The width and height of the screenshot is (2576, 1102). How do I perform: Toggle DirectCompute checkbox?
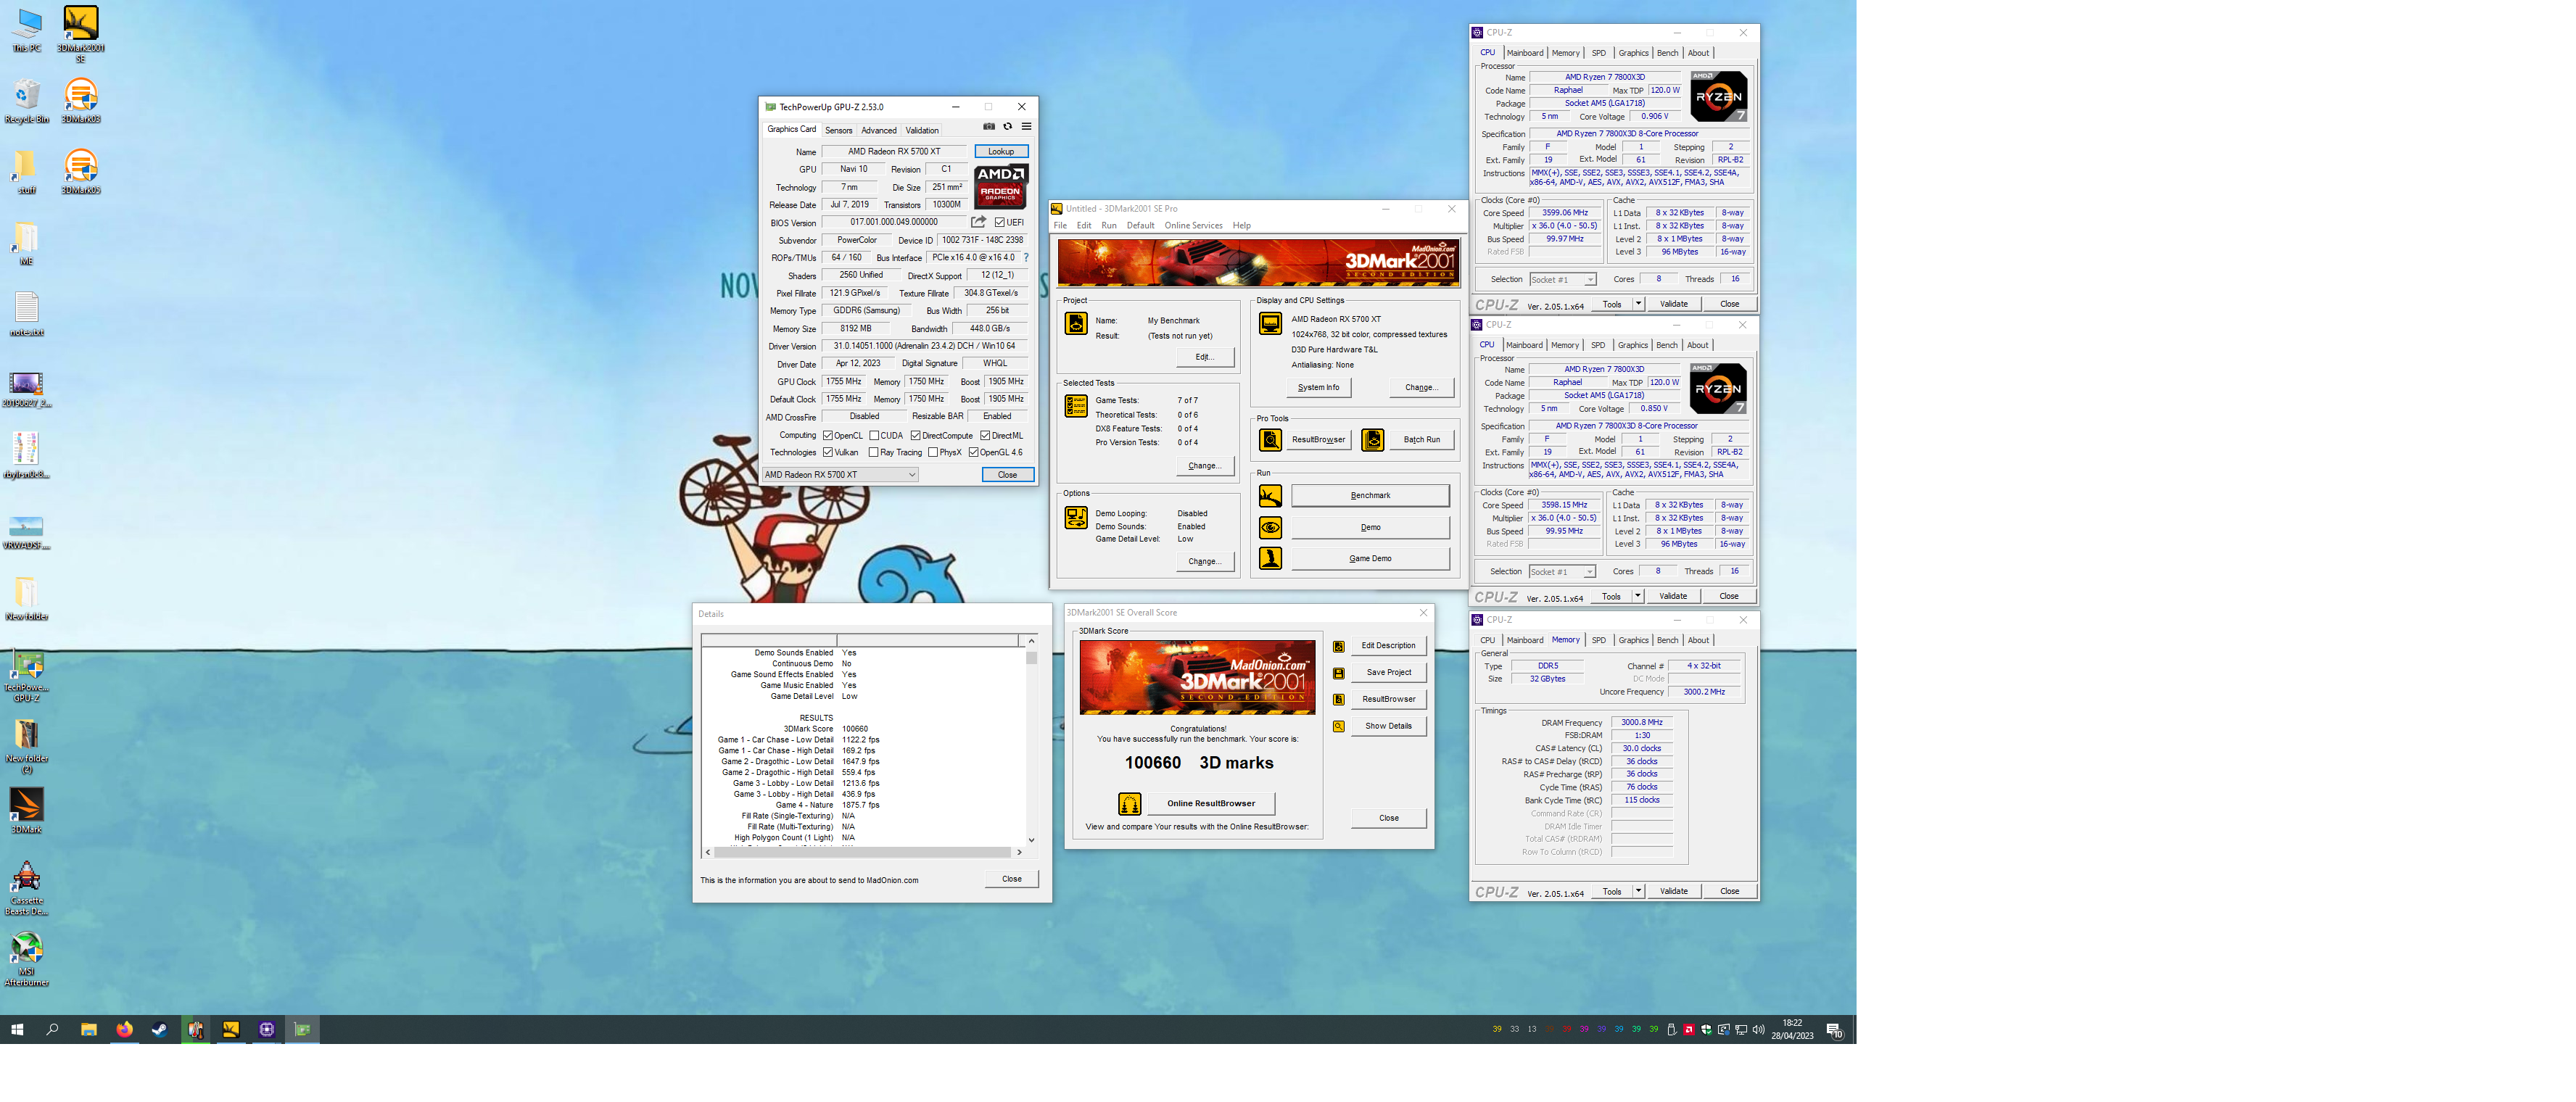[x=915, y=436]
